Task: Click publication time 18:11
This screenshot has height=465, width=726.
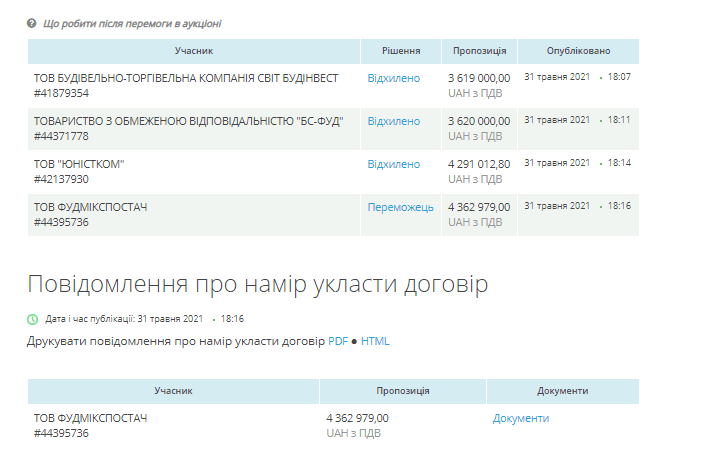Action: tap(619, 120)
